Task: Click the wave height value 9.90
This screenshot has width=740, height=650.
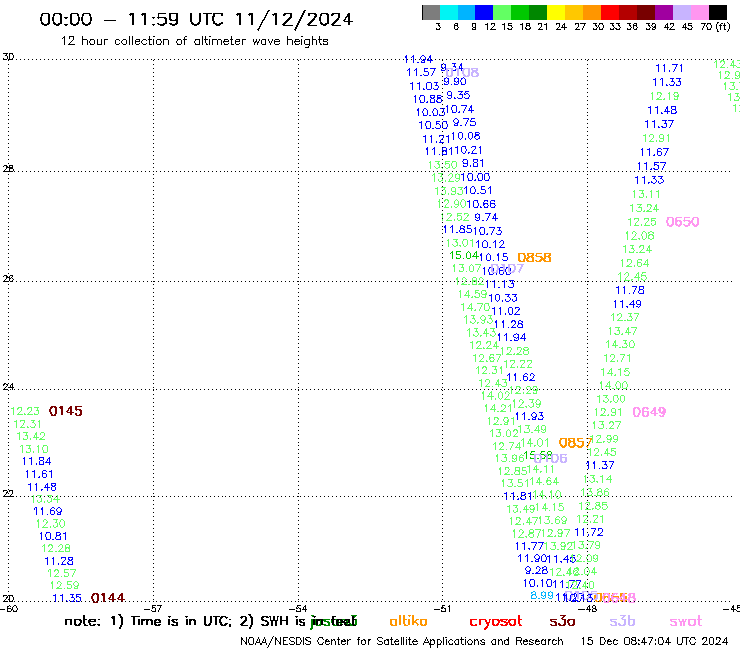Action: (454, 82)
